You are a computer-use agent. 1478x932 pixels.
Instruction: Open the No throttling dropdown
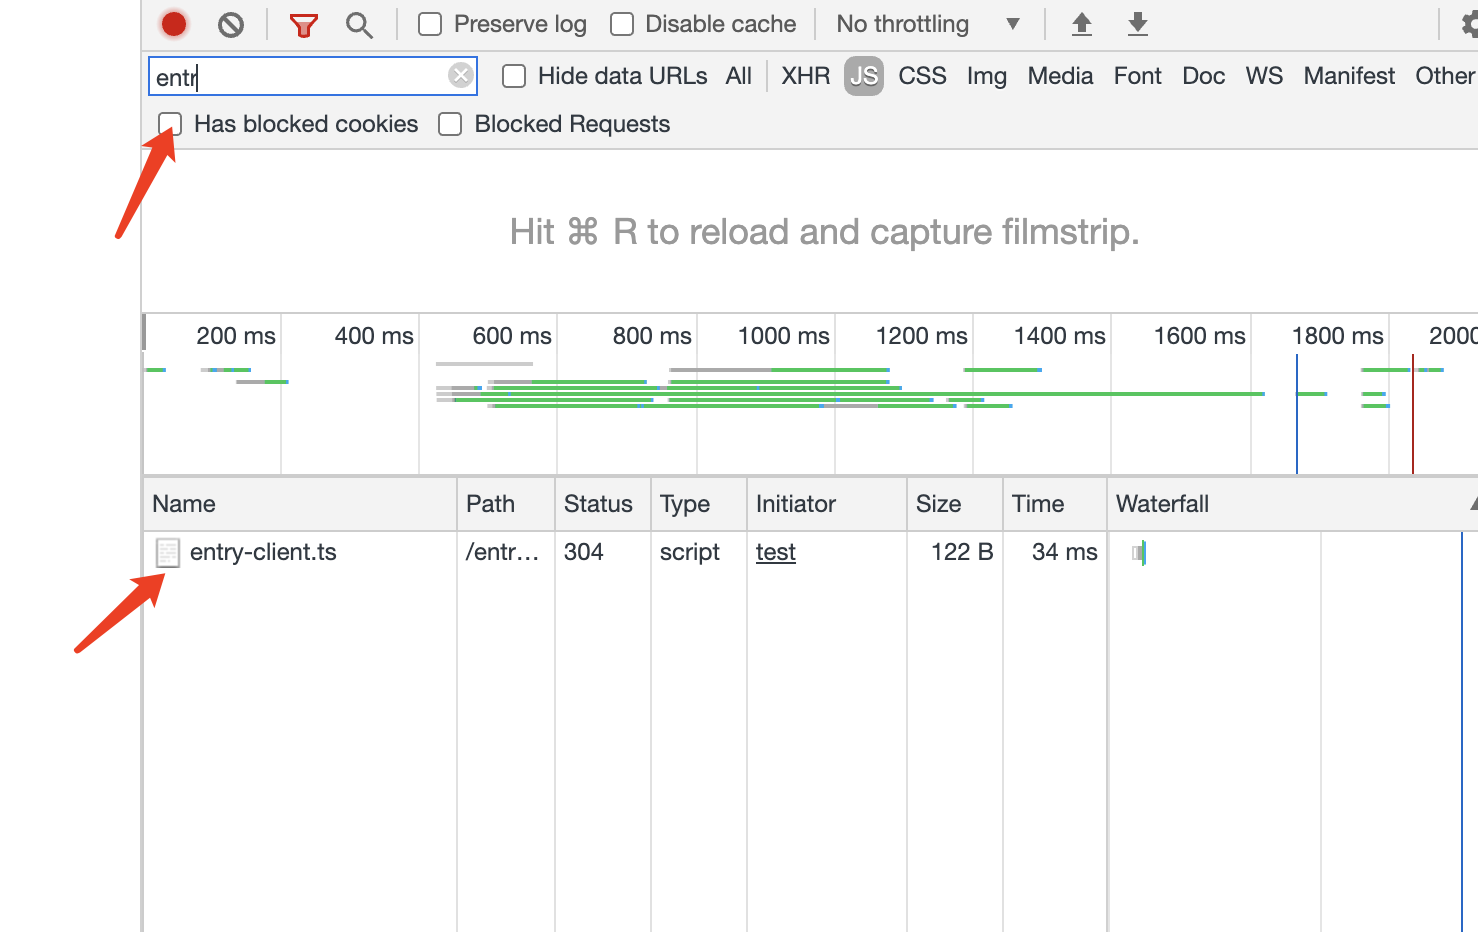pos(930,23)
